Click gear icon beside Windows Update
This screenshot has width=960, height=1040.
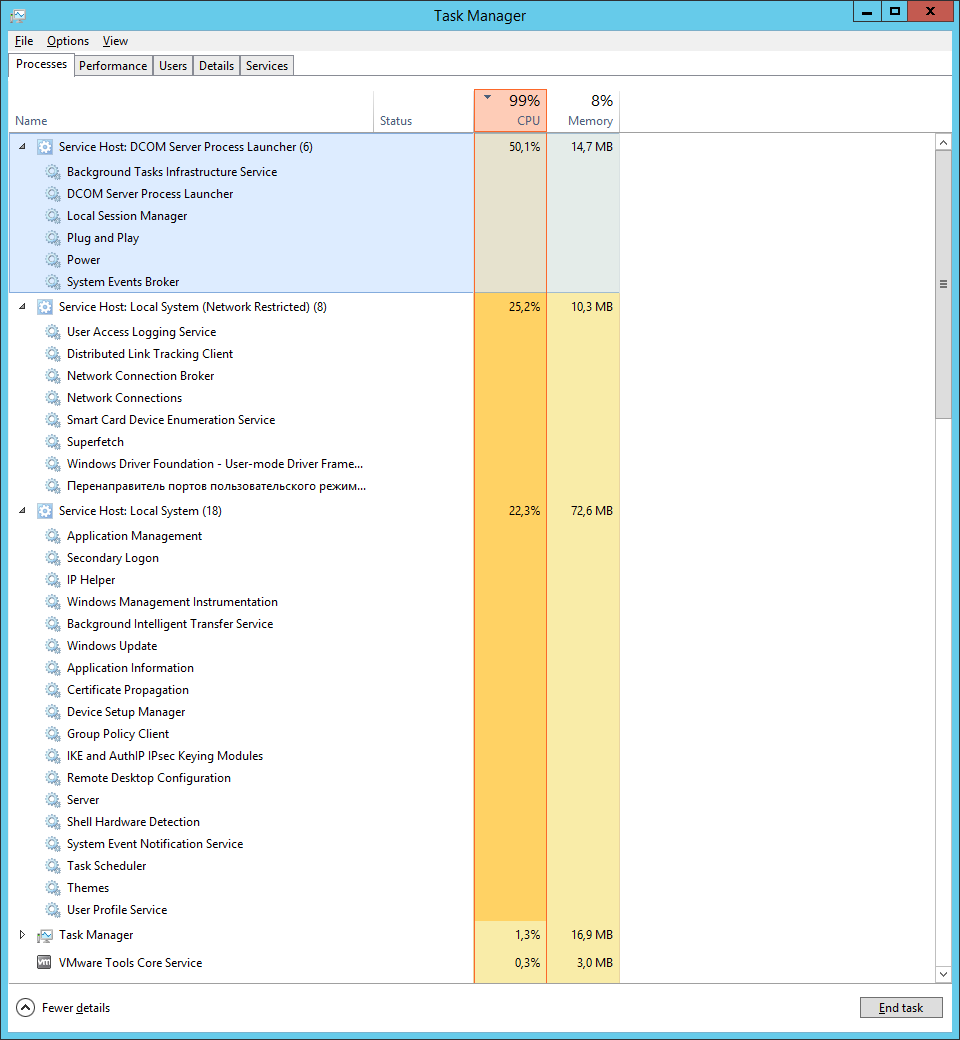click(x=53, y=645)
